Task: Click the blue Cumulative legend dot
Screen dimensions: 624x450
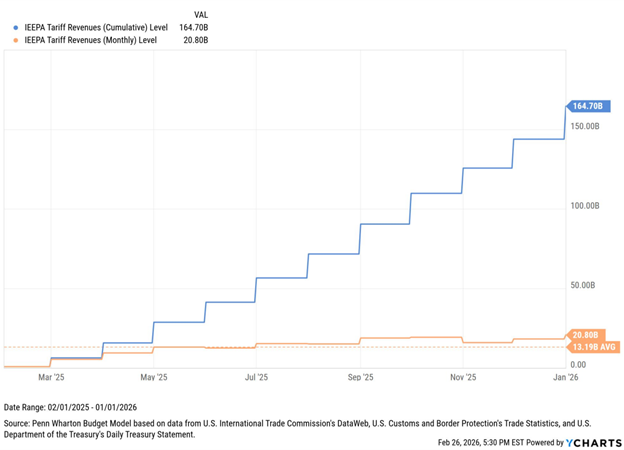Action: tap(15, 28)
